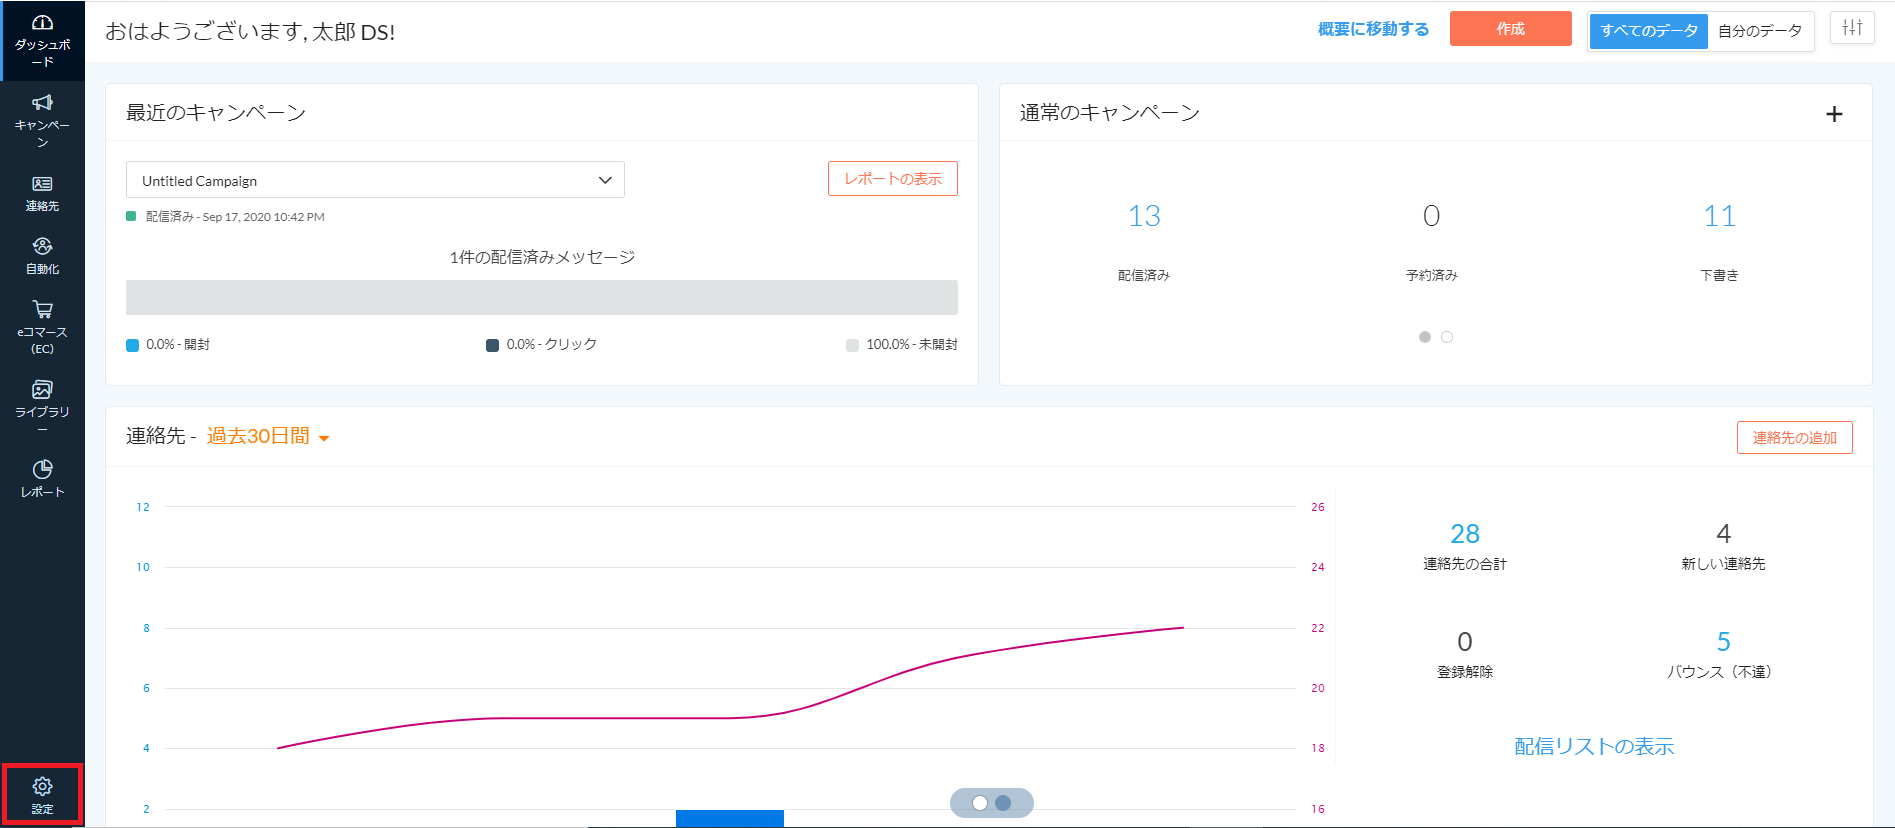Image resolution: width=1895 pixels, height=828 pixels.
Task: Click the gray delivered message progress bar
Action: (541, 297)
